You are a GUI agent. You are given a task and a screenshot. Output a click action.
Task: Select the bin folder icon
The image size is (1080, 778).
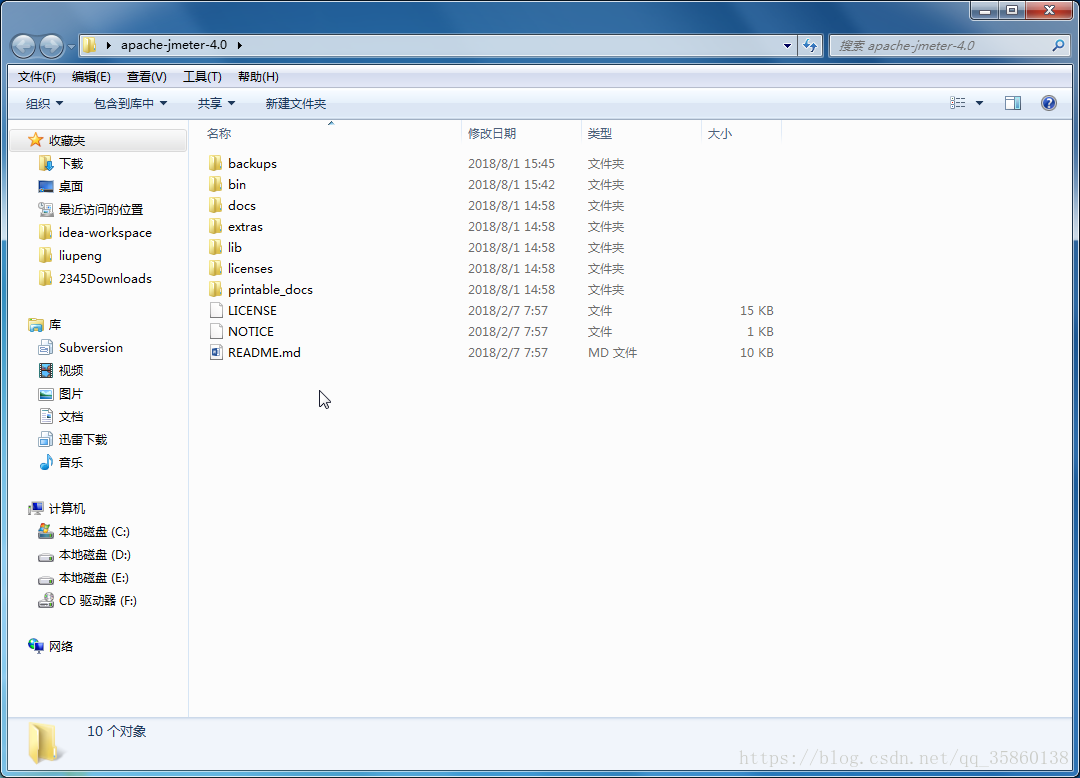pyautogui.click(x=216, y=185)
